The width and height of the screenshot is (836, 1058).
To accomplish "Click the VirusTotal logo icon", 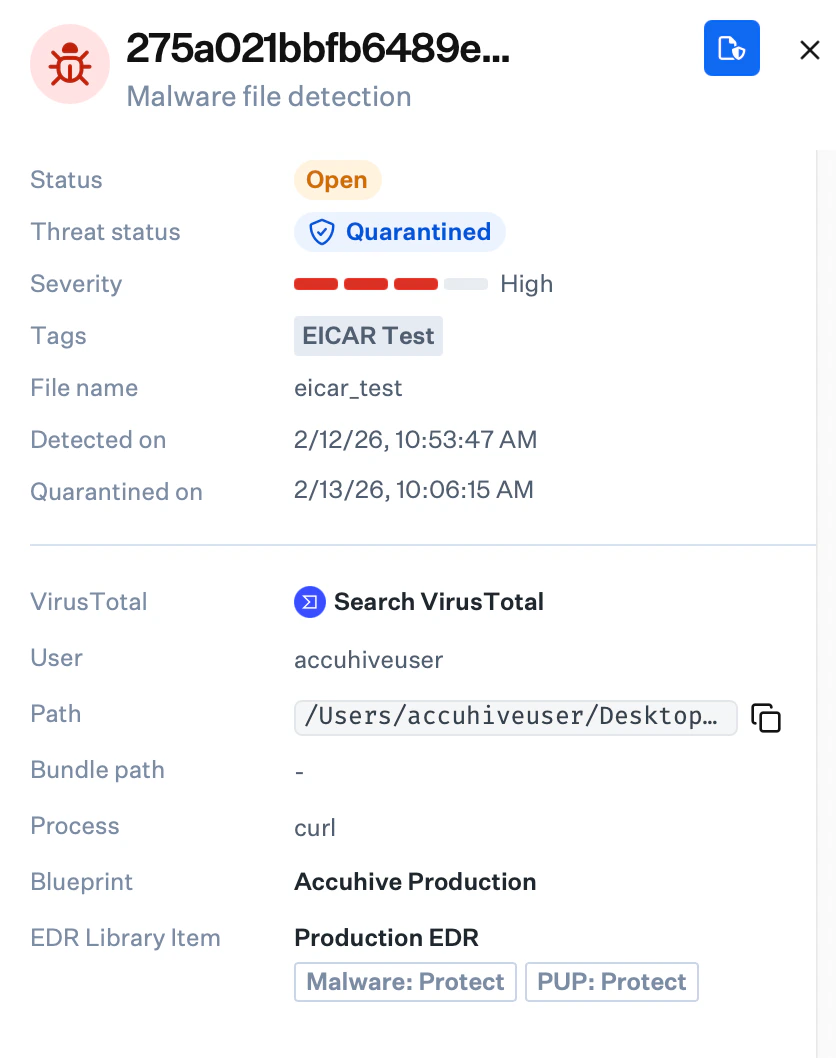I will [309, 602].
